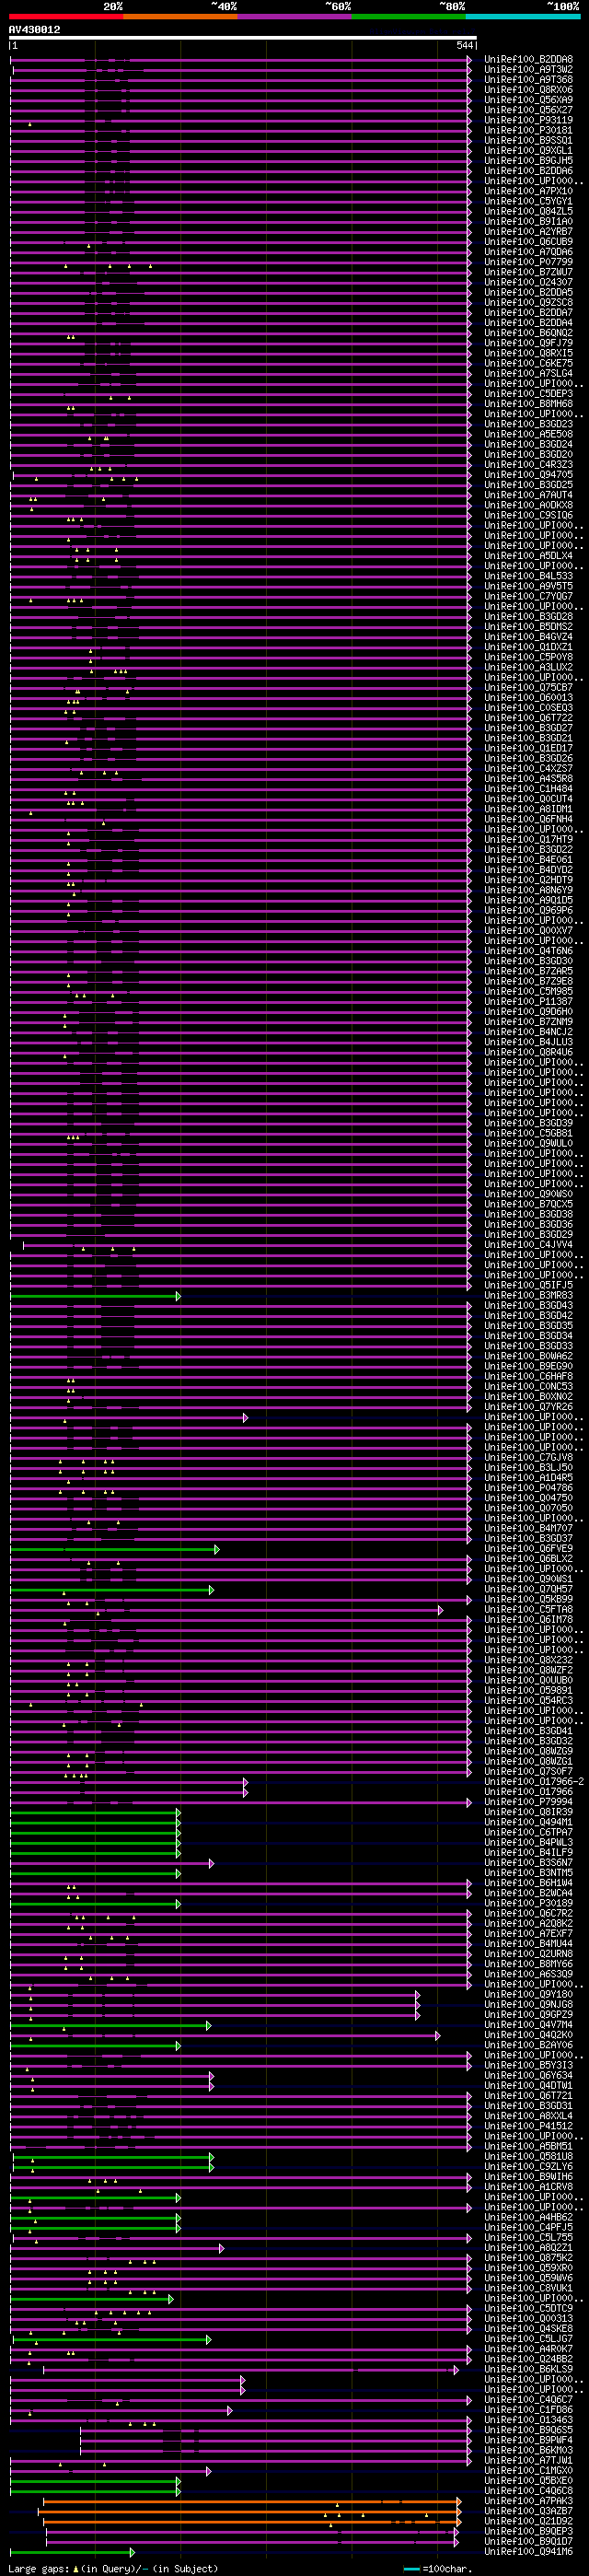
Task: Select hit label UniRef100_Q4Q2K0
Action: click(528, 2035)
